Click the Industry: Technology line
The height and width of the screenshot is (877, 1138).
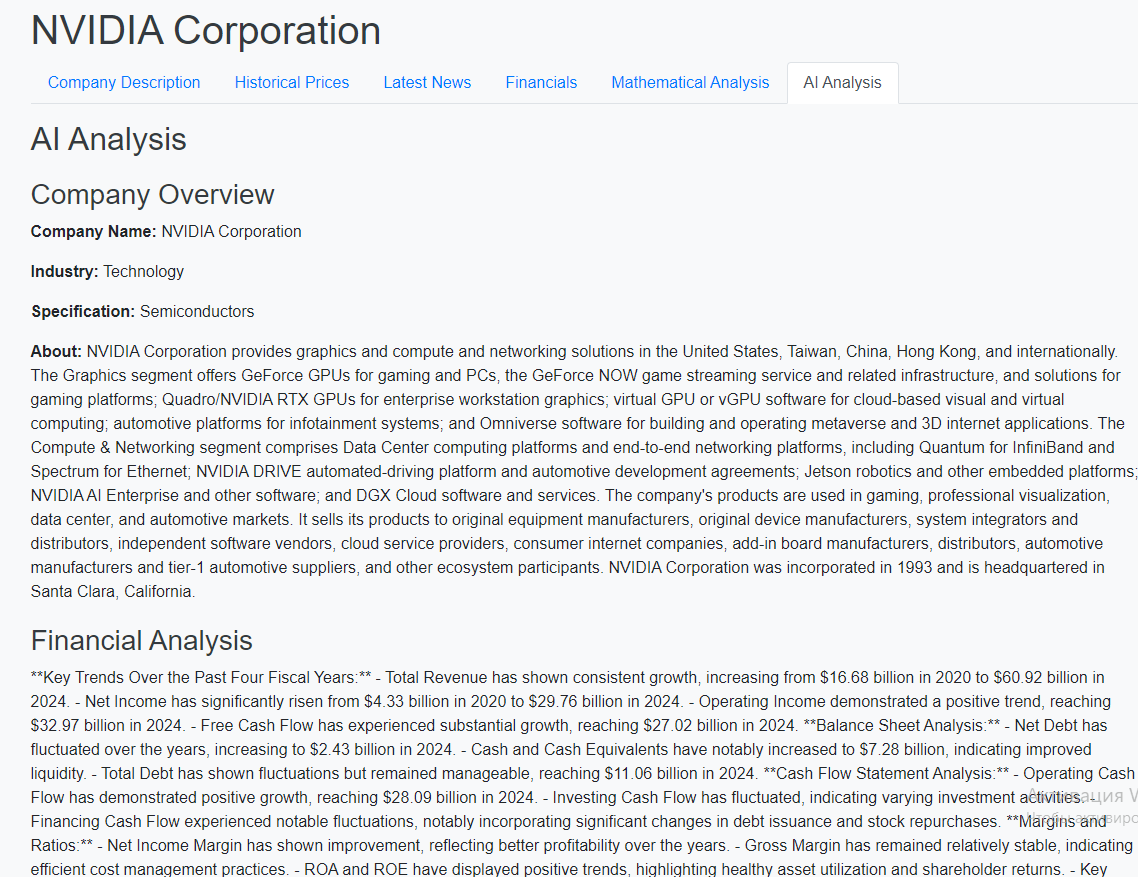tap(107, 272)
